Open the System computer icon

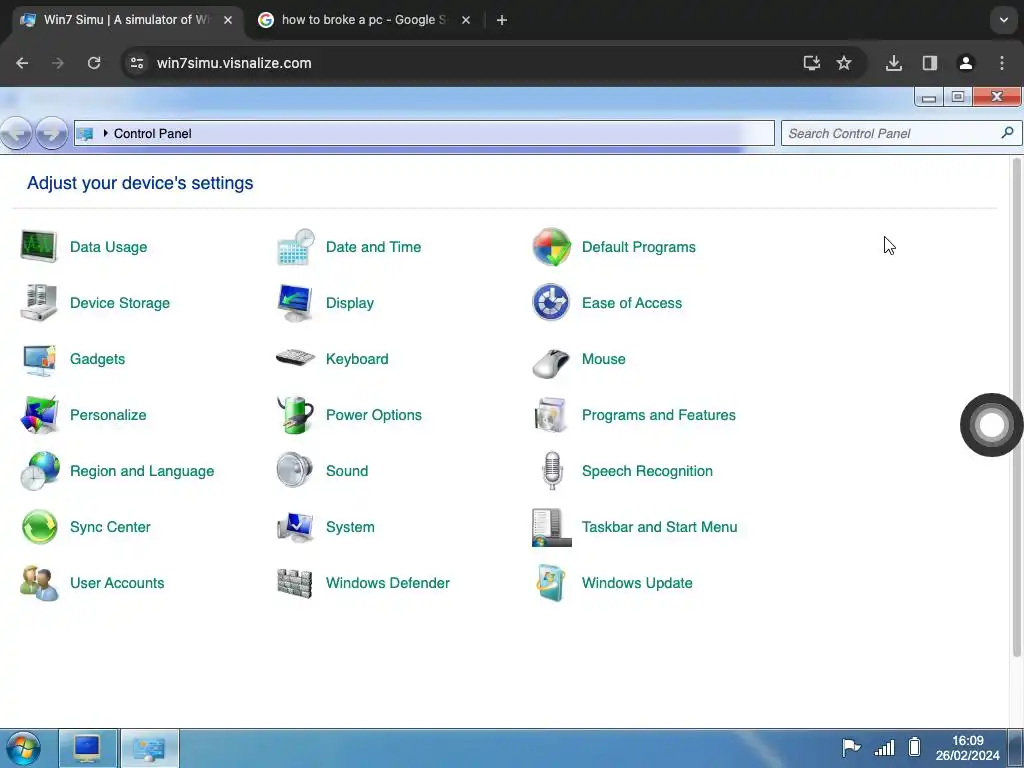tap(295, 527)
